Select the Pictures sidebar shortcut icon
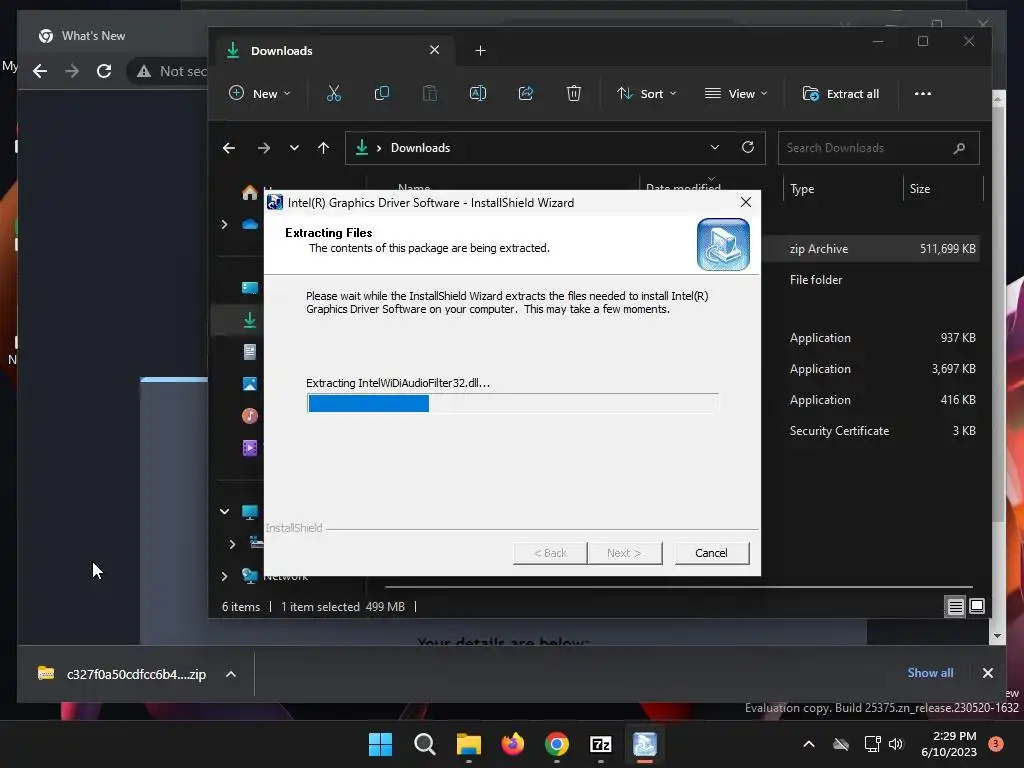The width and height of the screenshot is (1024, 768). click(249, 384)
